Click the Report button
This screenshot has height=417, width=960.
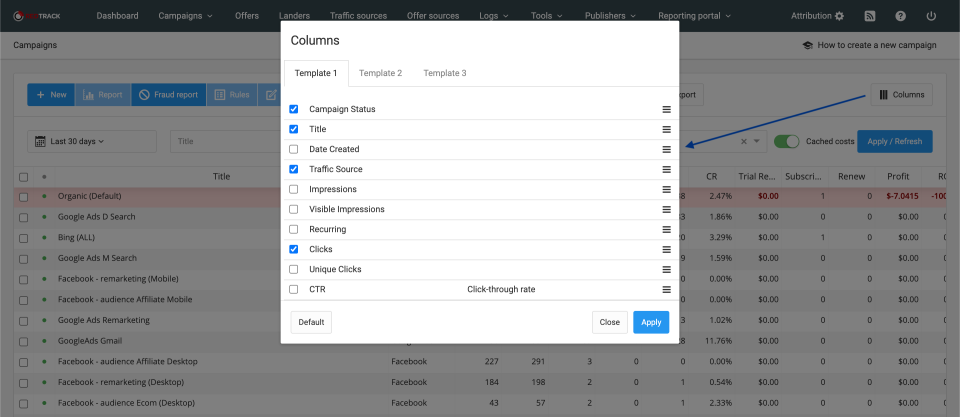103,95
